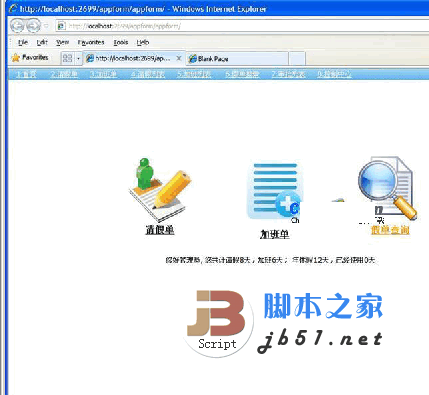Click navigation item 1 首页

tap(26, 74)
